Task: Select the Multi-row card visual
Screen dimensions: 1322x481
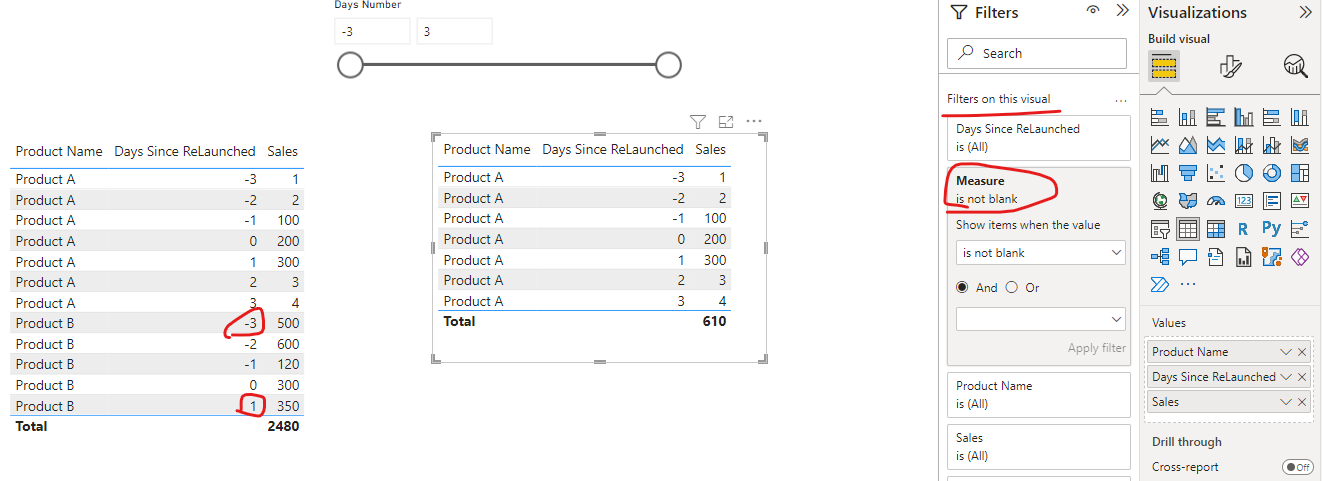Action: click(x=1272, y=201)
